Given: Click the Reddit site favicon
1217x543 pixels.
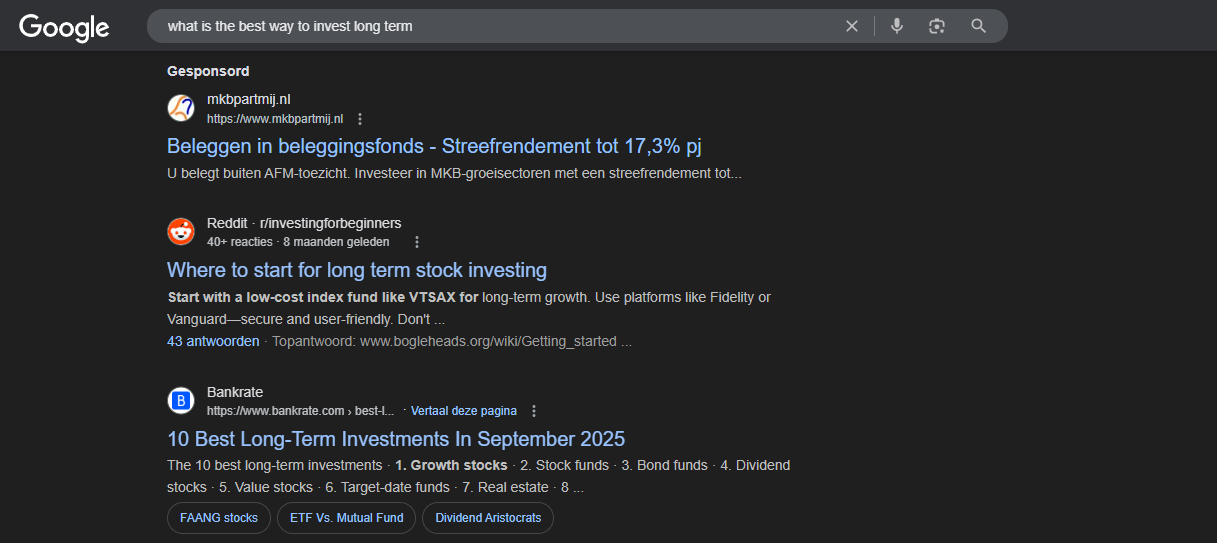Looking at the screenshot, I should (x=181, y=231).
